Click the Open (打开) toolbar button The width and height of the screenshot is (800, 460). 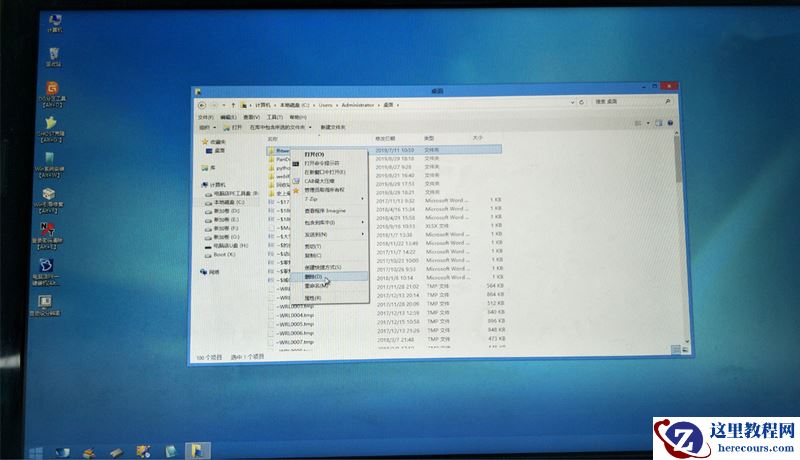point(233,127)
